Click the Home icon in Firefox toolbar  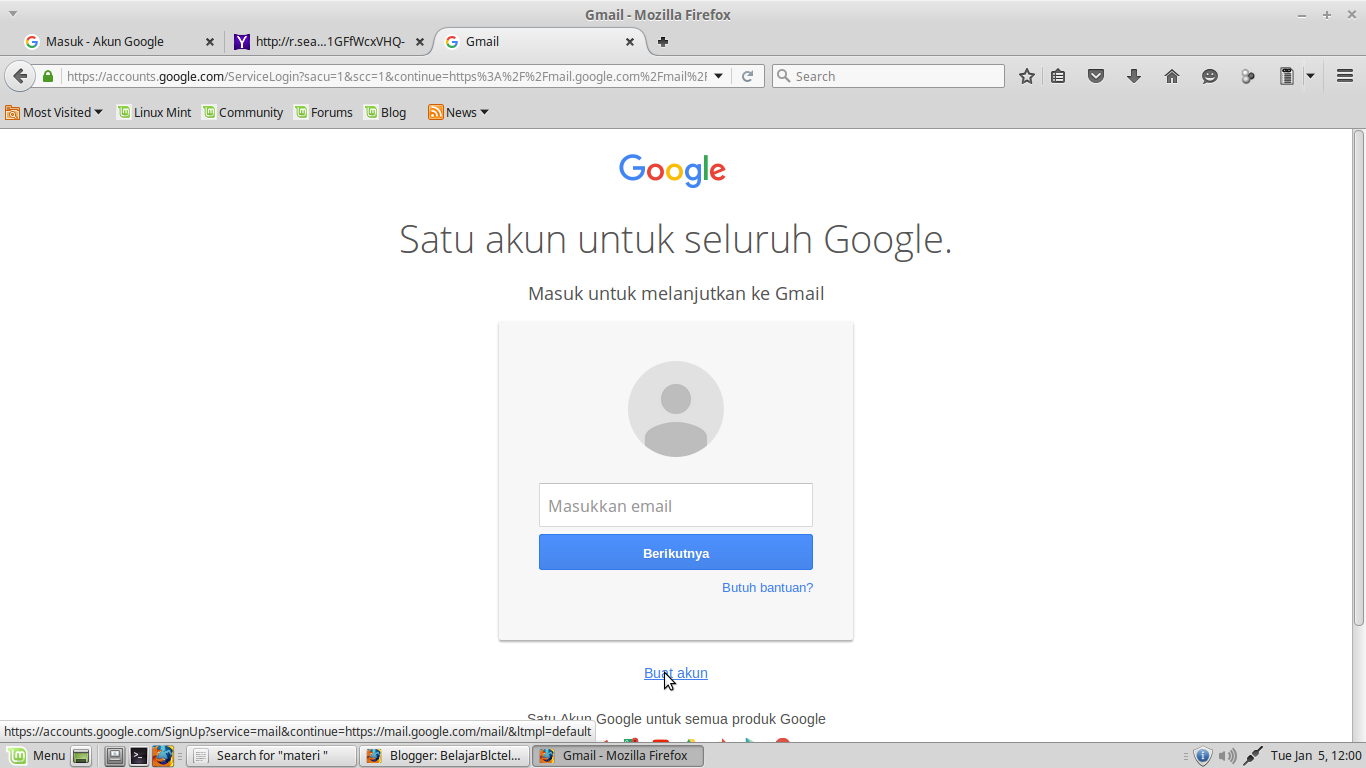click(1172, 75)
